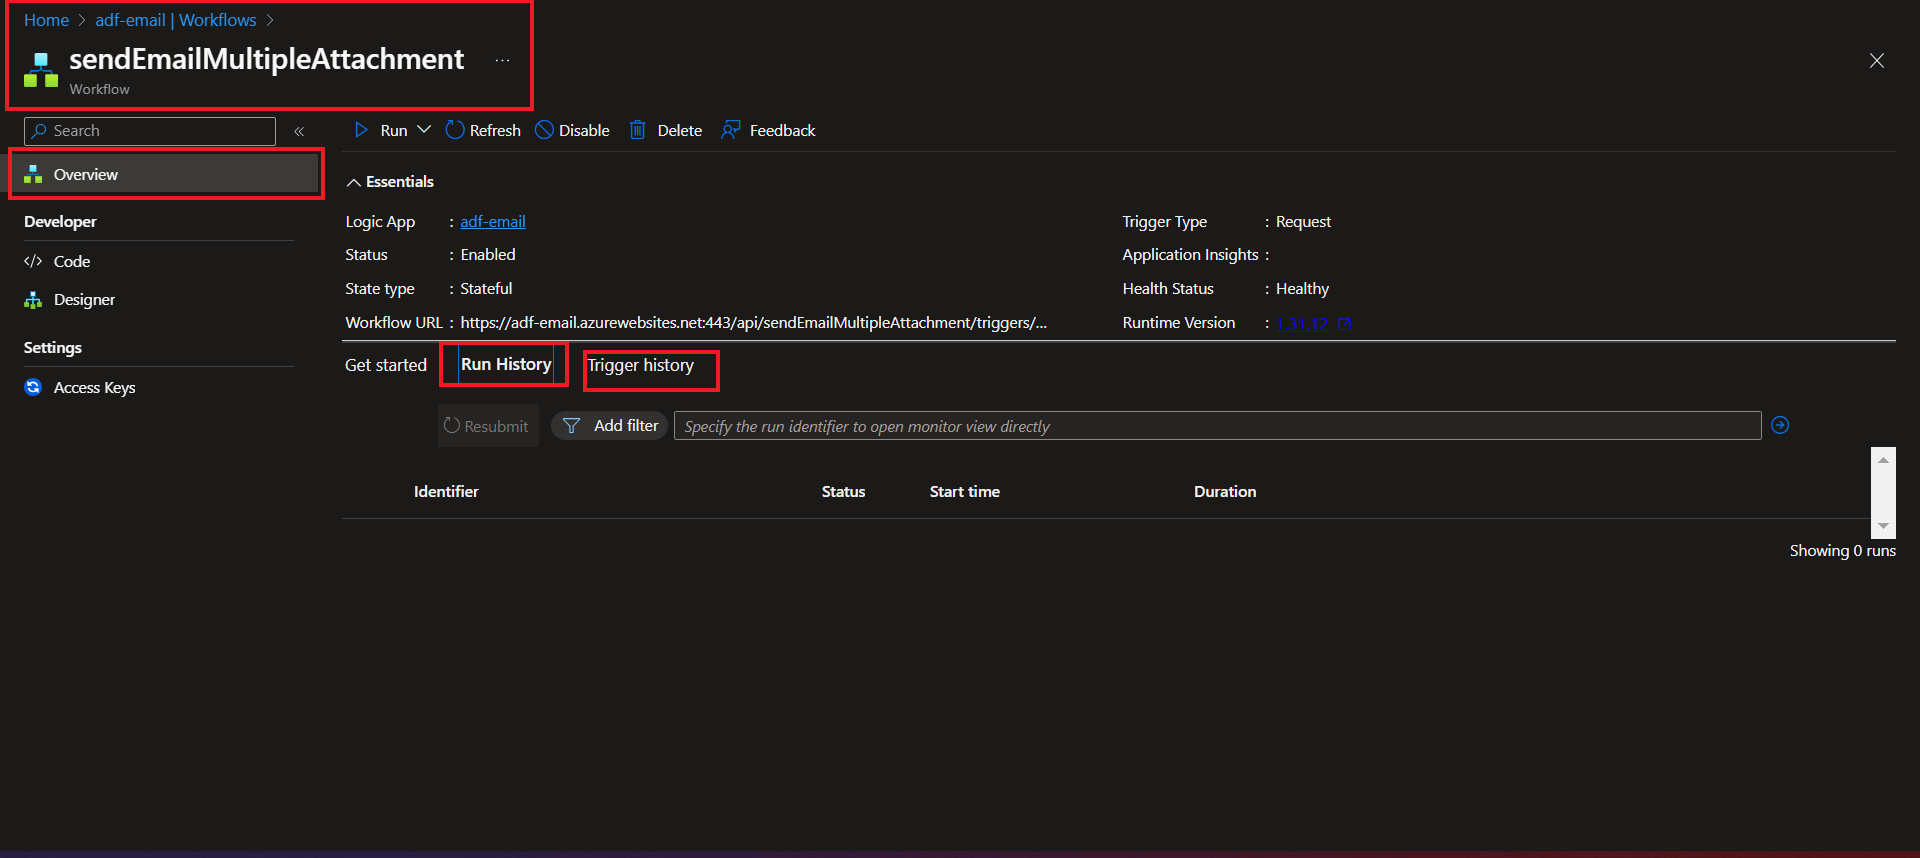Click the Status column header in runs table
This screenshot has height=858, width=1920.
click(843, 491)
